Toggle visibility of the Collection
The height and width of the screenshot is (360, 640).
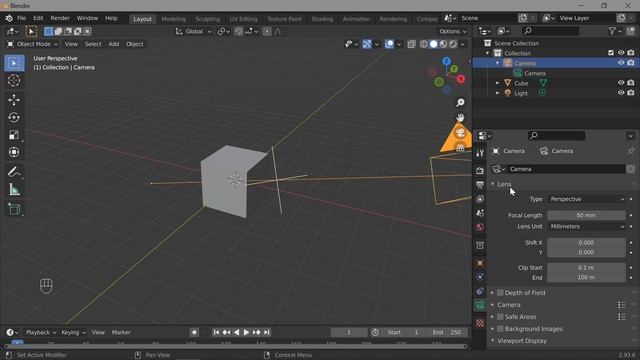(621, 53)
